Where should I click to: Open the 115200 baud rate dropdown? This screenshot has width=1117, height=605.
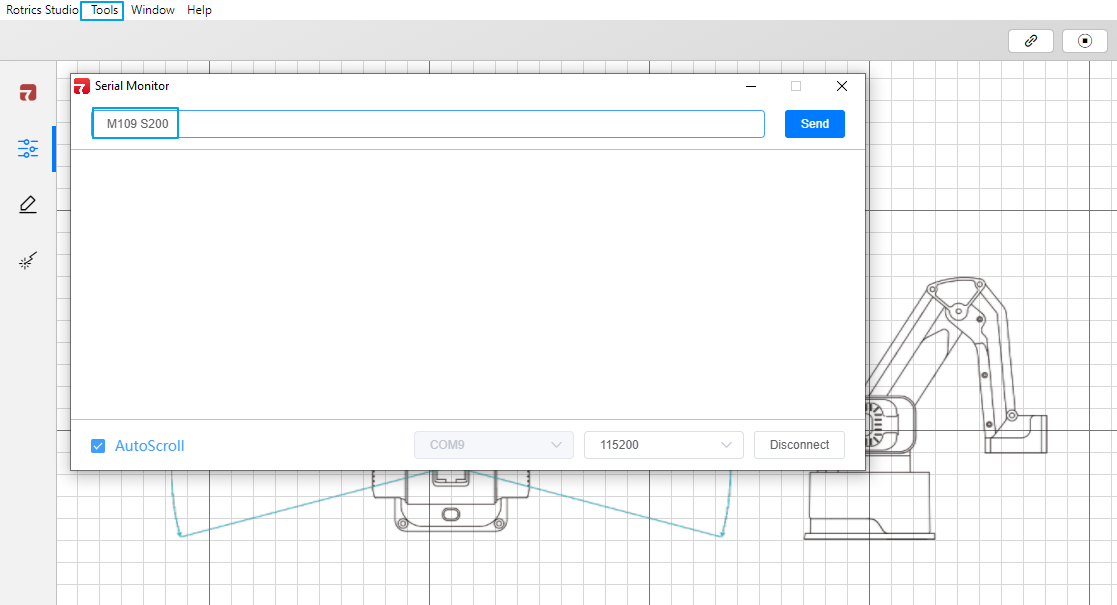click(x=664, y=445)
